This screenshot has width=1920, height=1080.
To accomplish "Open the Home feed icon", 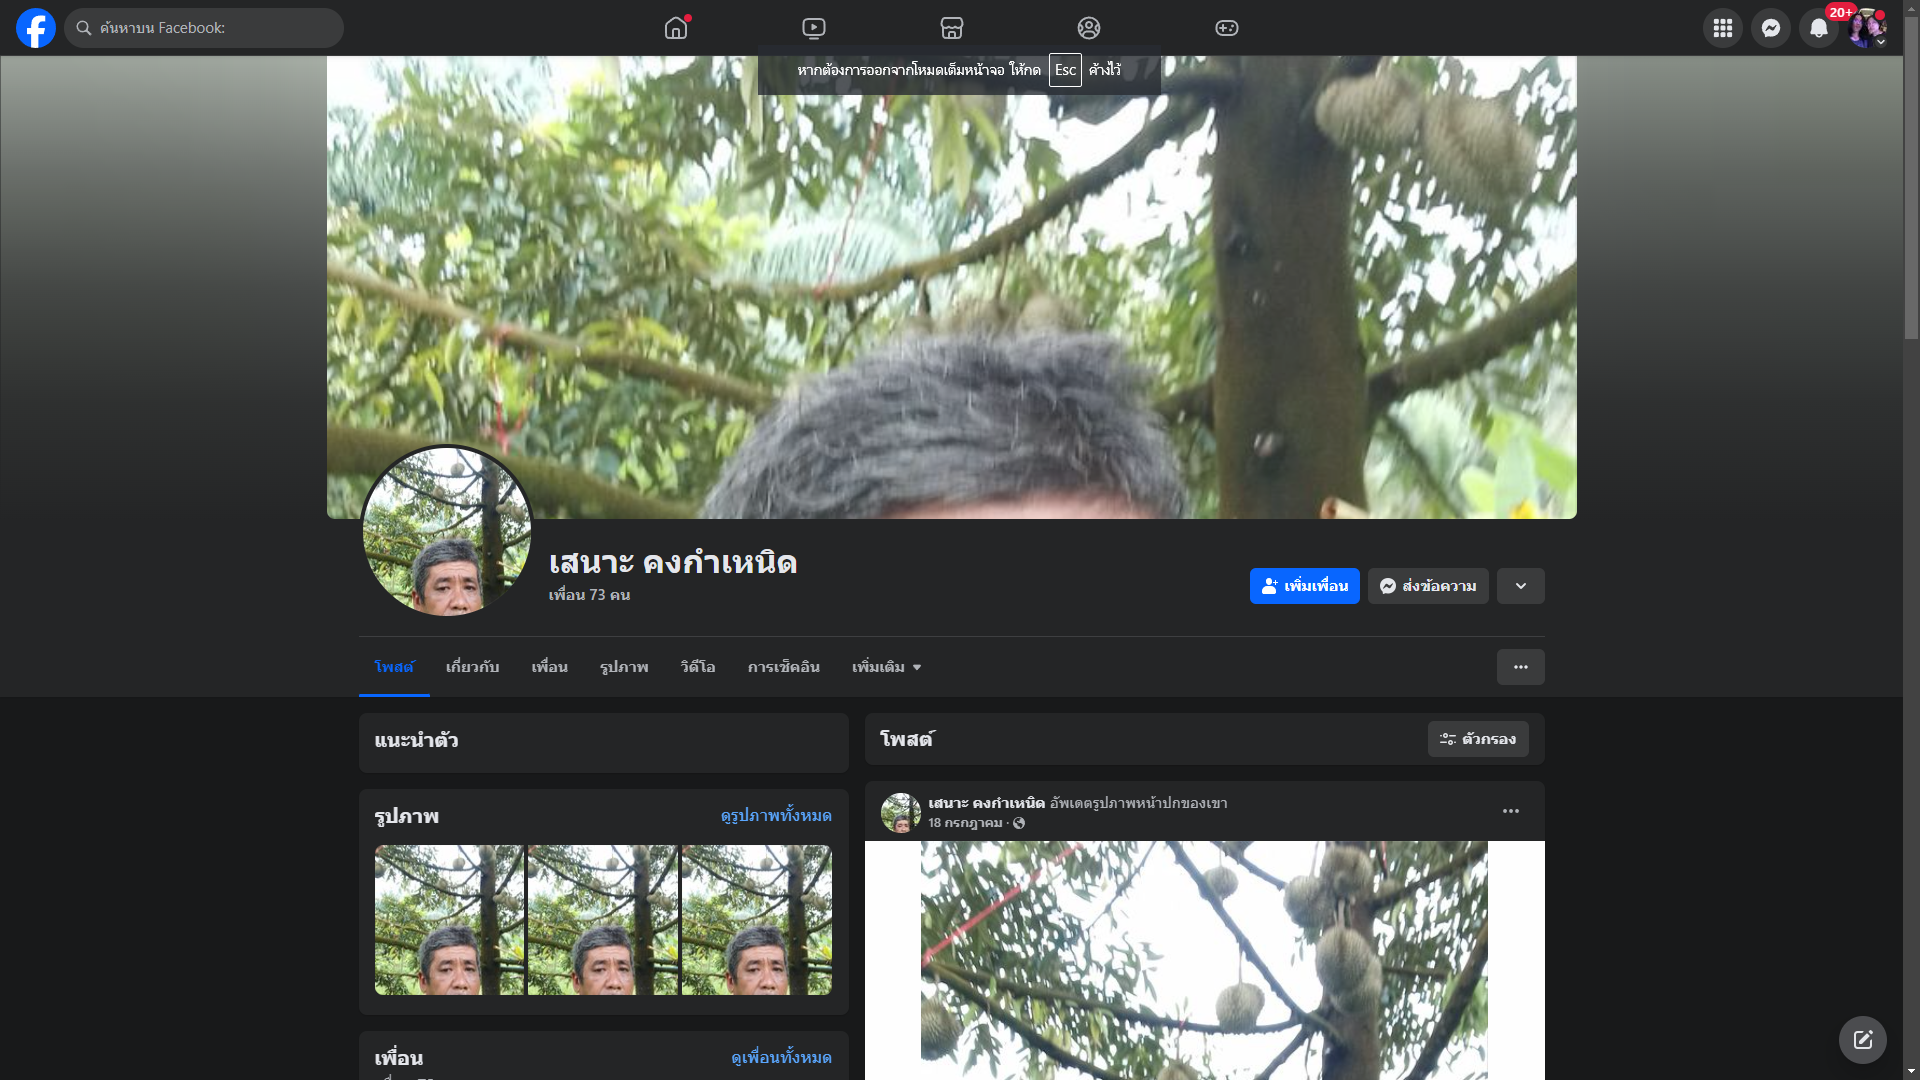I will [x=676, y=28].
